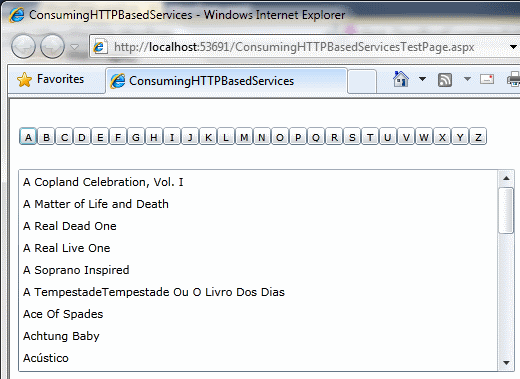Select letter X filter button

coord(442,137)
